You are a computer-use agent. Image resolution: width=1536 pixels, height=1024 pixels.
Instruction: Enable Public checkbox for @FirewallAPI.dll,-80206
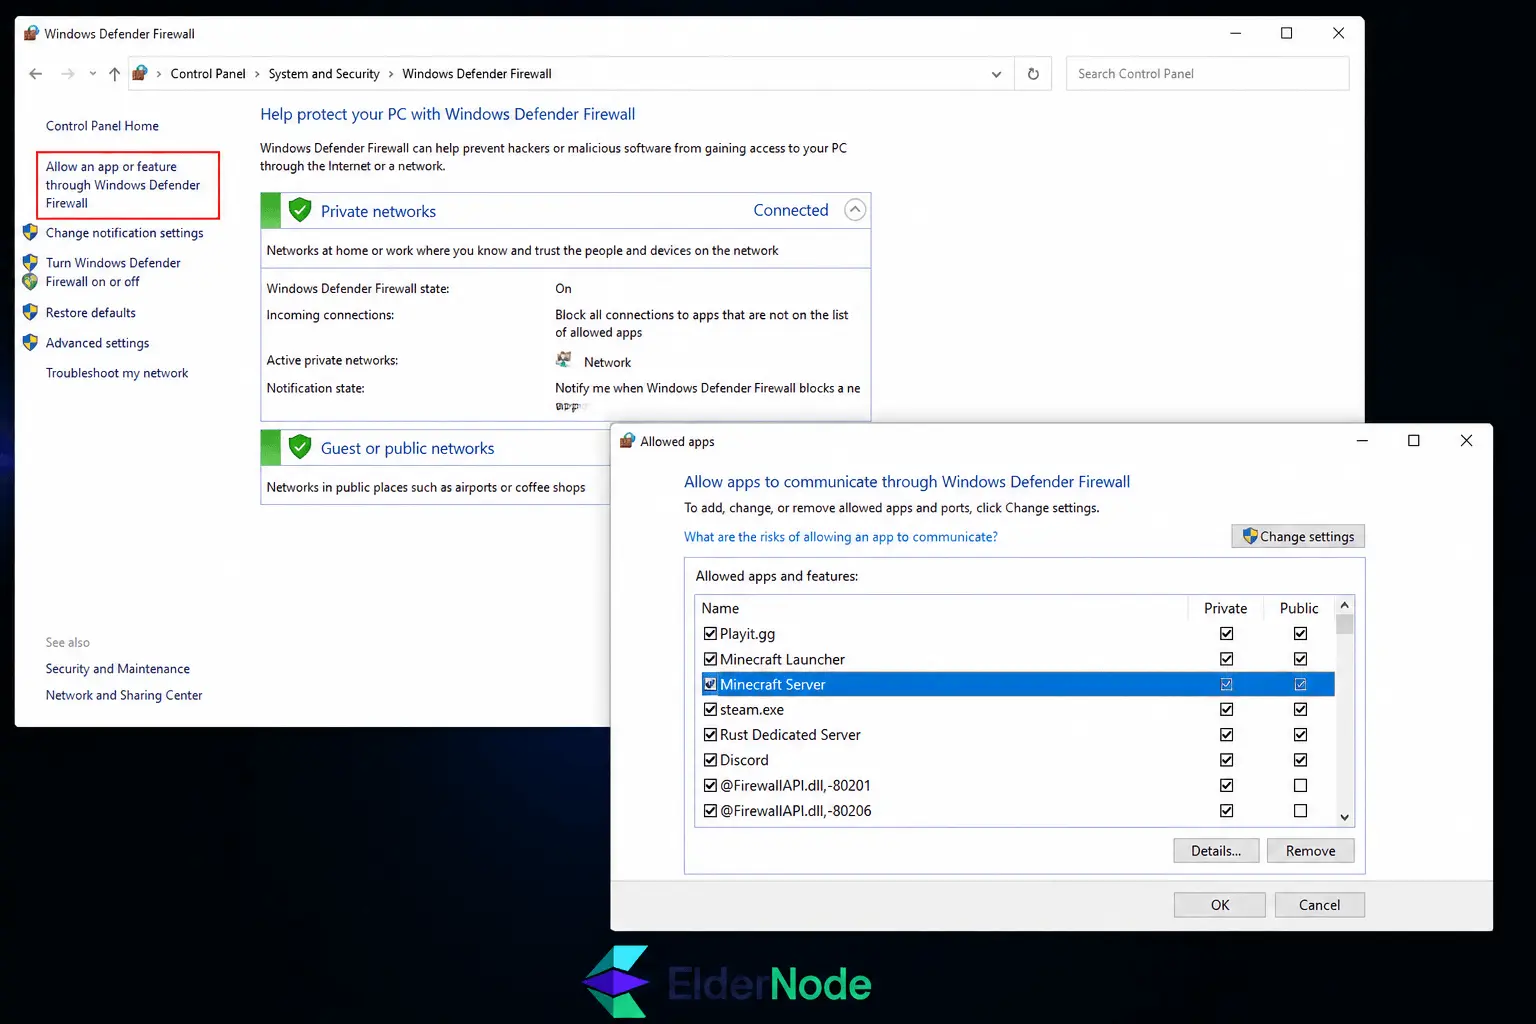tap(1300, 811)
